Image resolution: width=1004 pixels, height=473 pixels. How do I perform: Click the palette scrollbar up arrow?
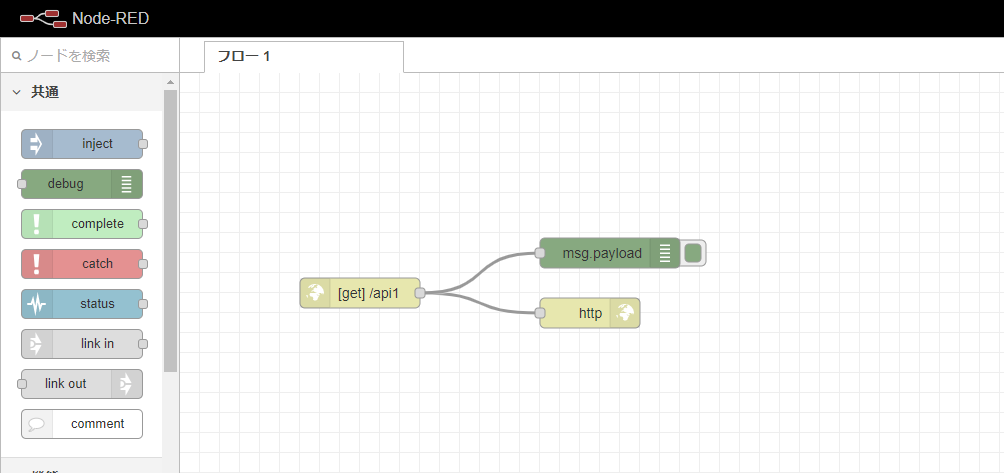170,82
